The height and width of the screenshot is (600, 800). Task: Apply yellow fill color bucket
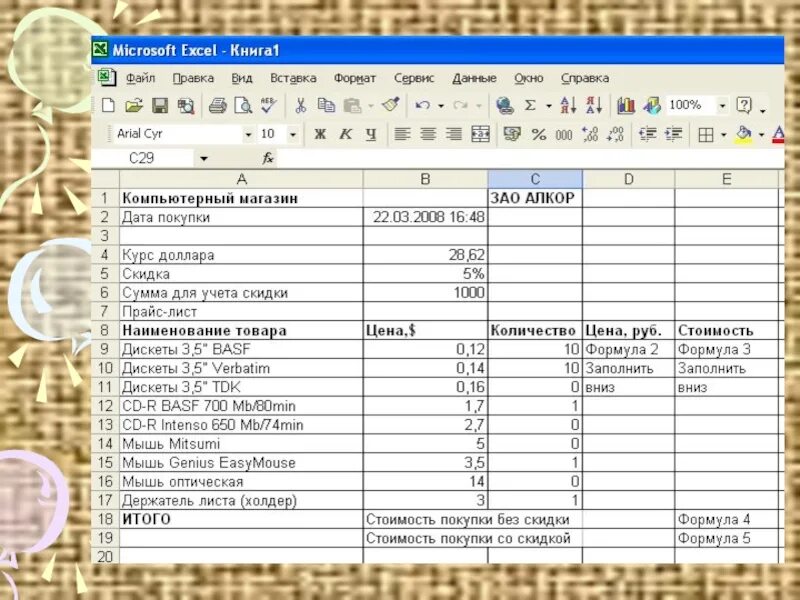(744, 134)
